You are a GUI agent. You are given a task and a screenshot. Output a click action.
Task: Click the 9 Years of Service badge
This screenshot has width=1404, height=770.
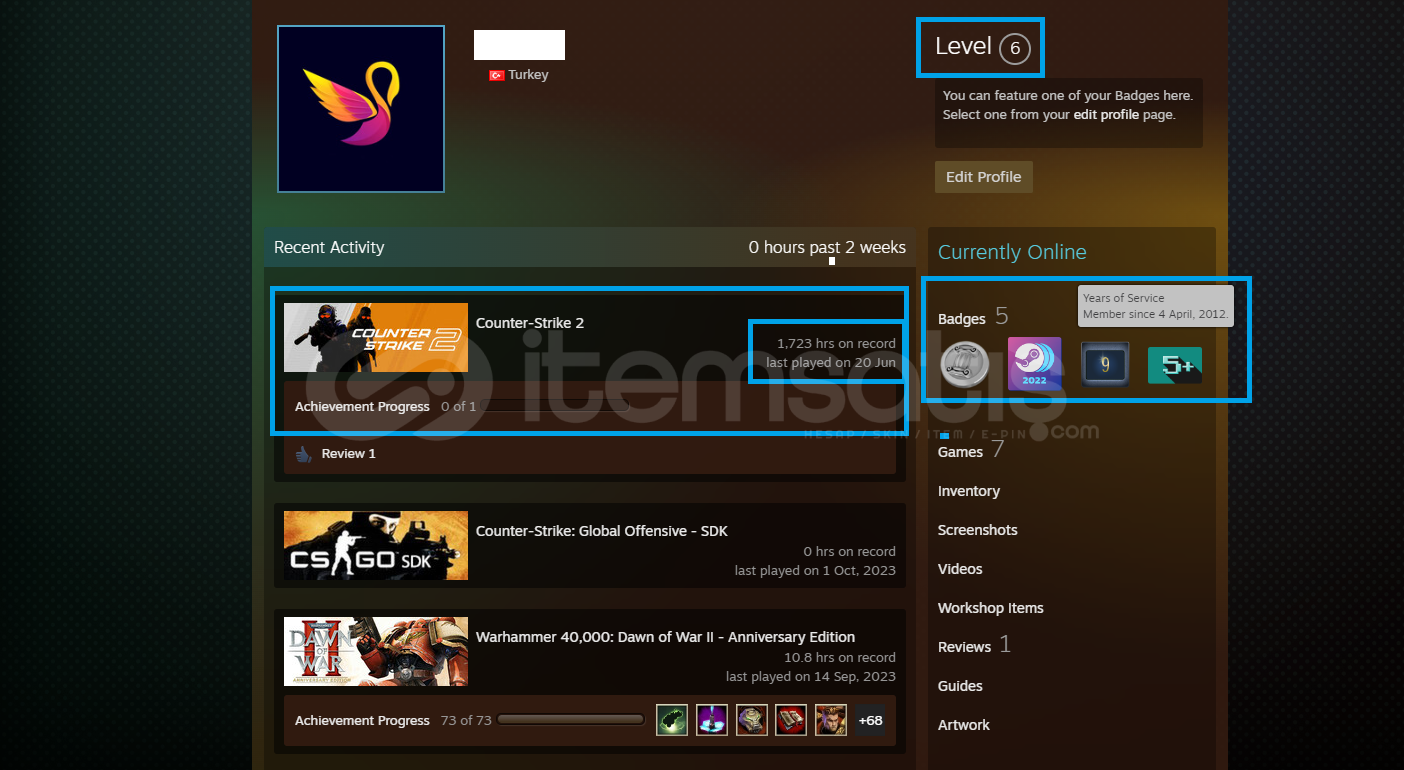coord(1105,365)
